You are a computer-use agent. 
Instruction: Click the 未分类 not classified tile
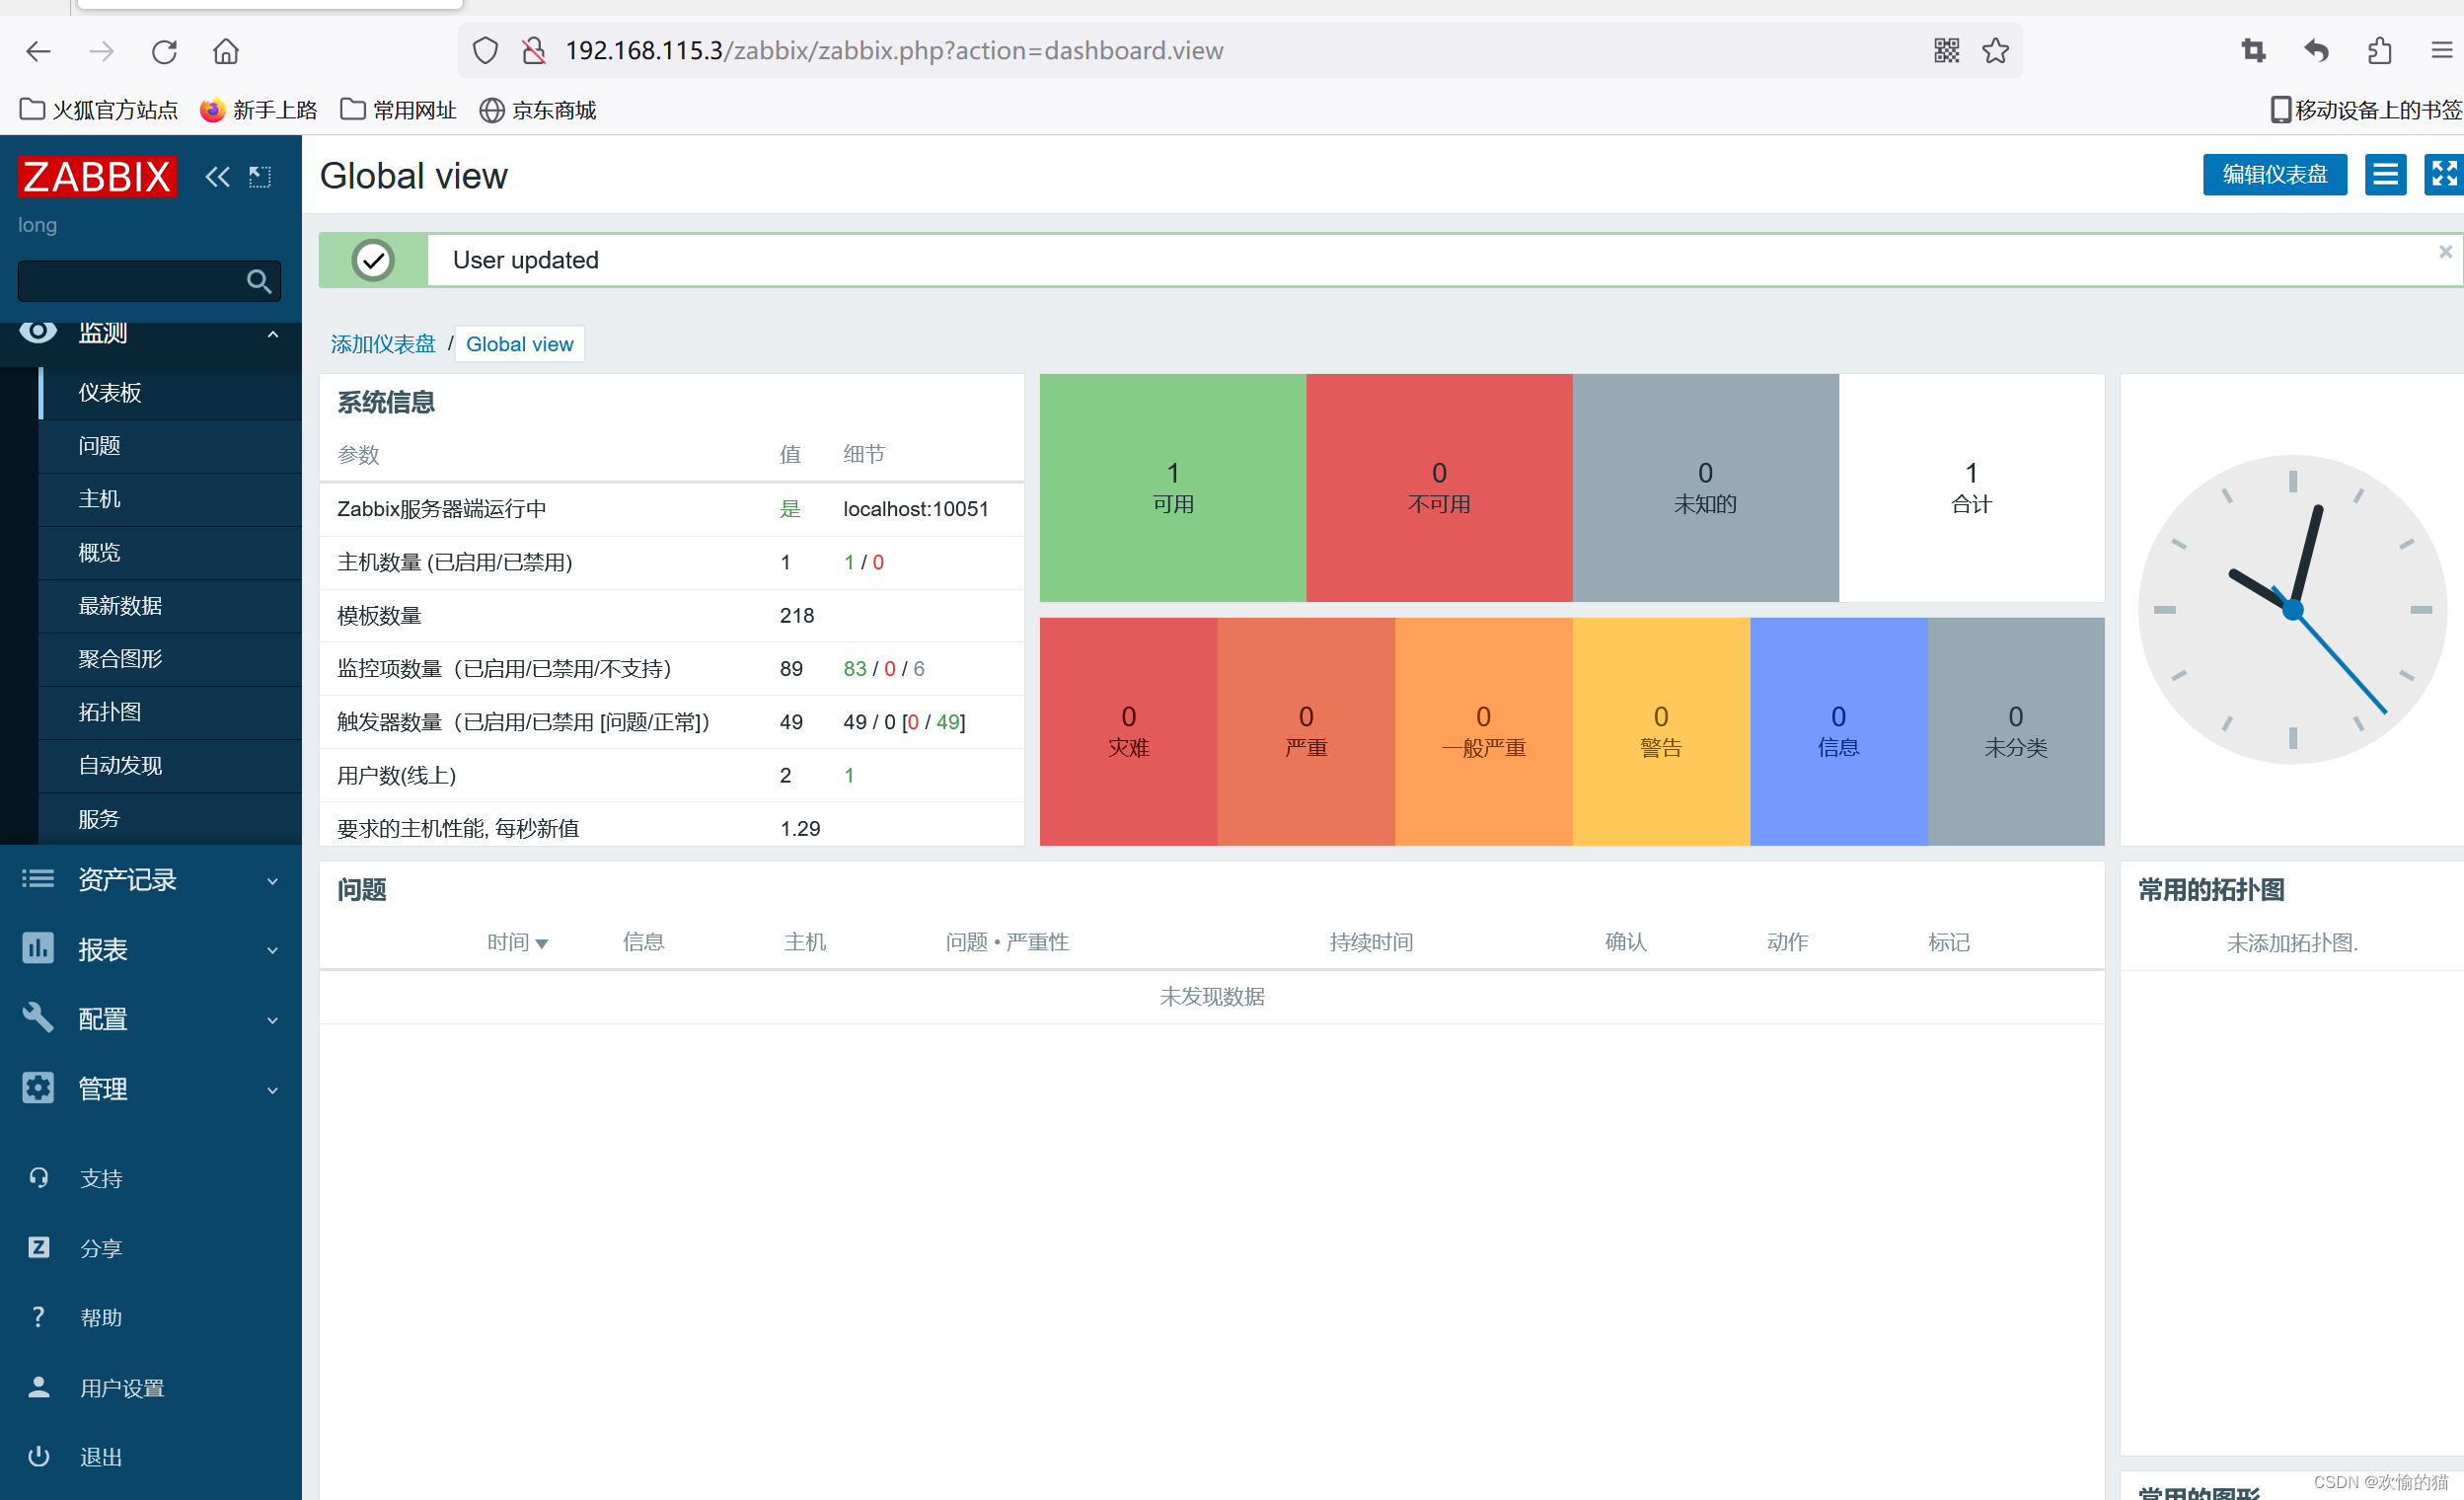pyautogui.click(x=2015, y=732)
